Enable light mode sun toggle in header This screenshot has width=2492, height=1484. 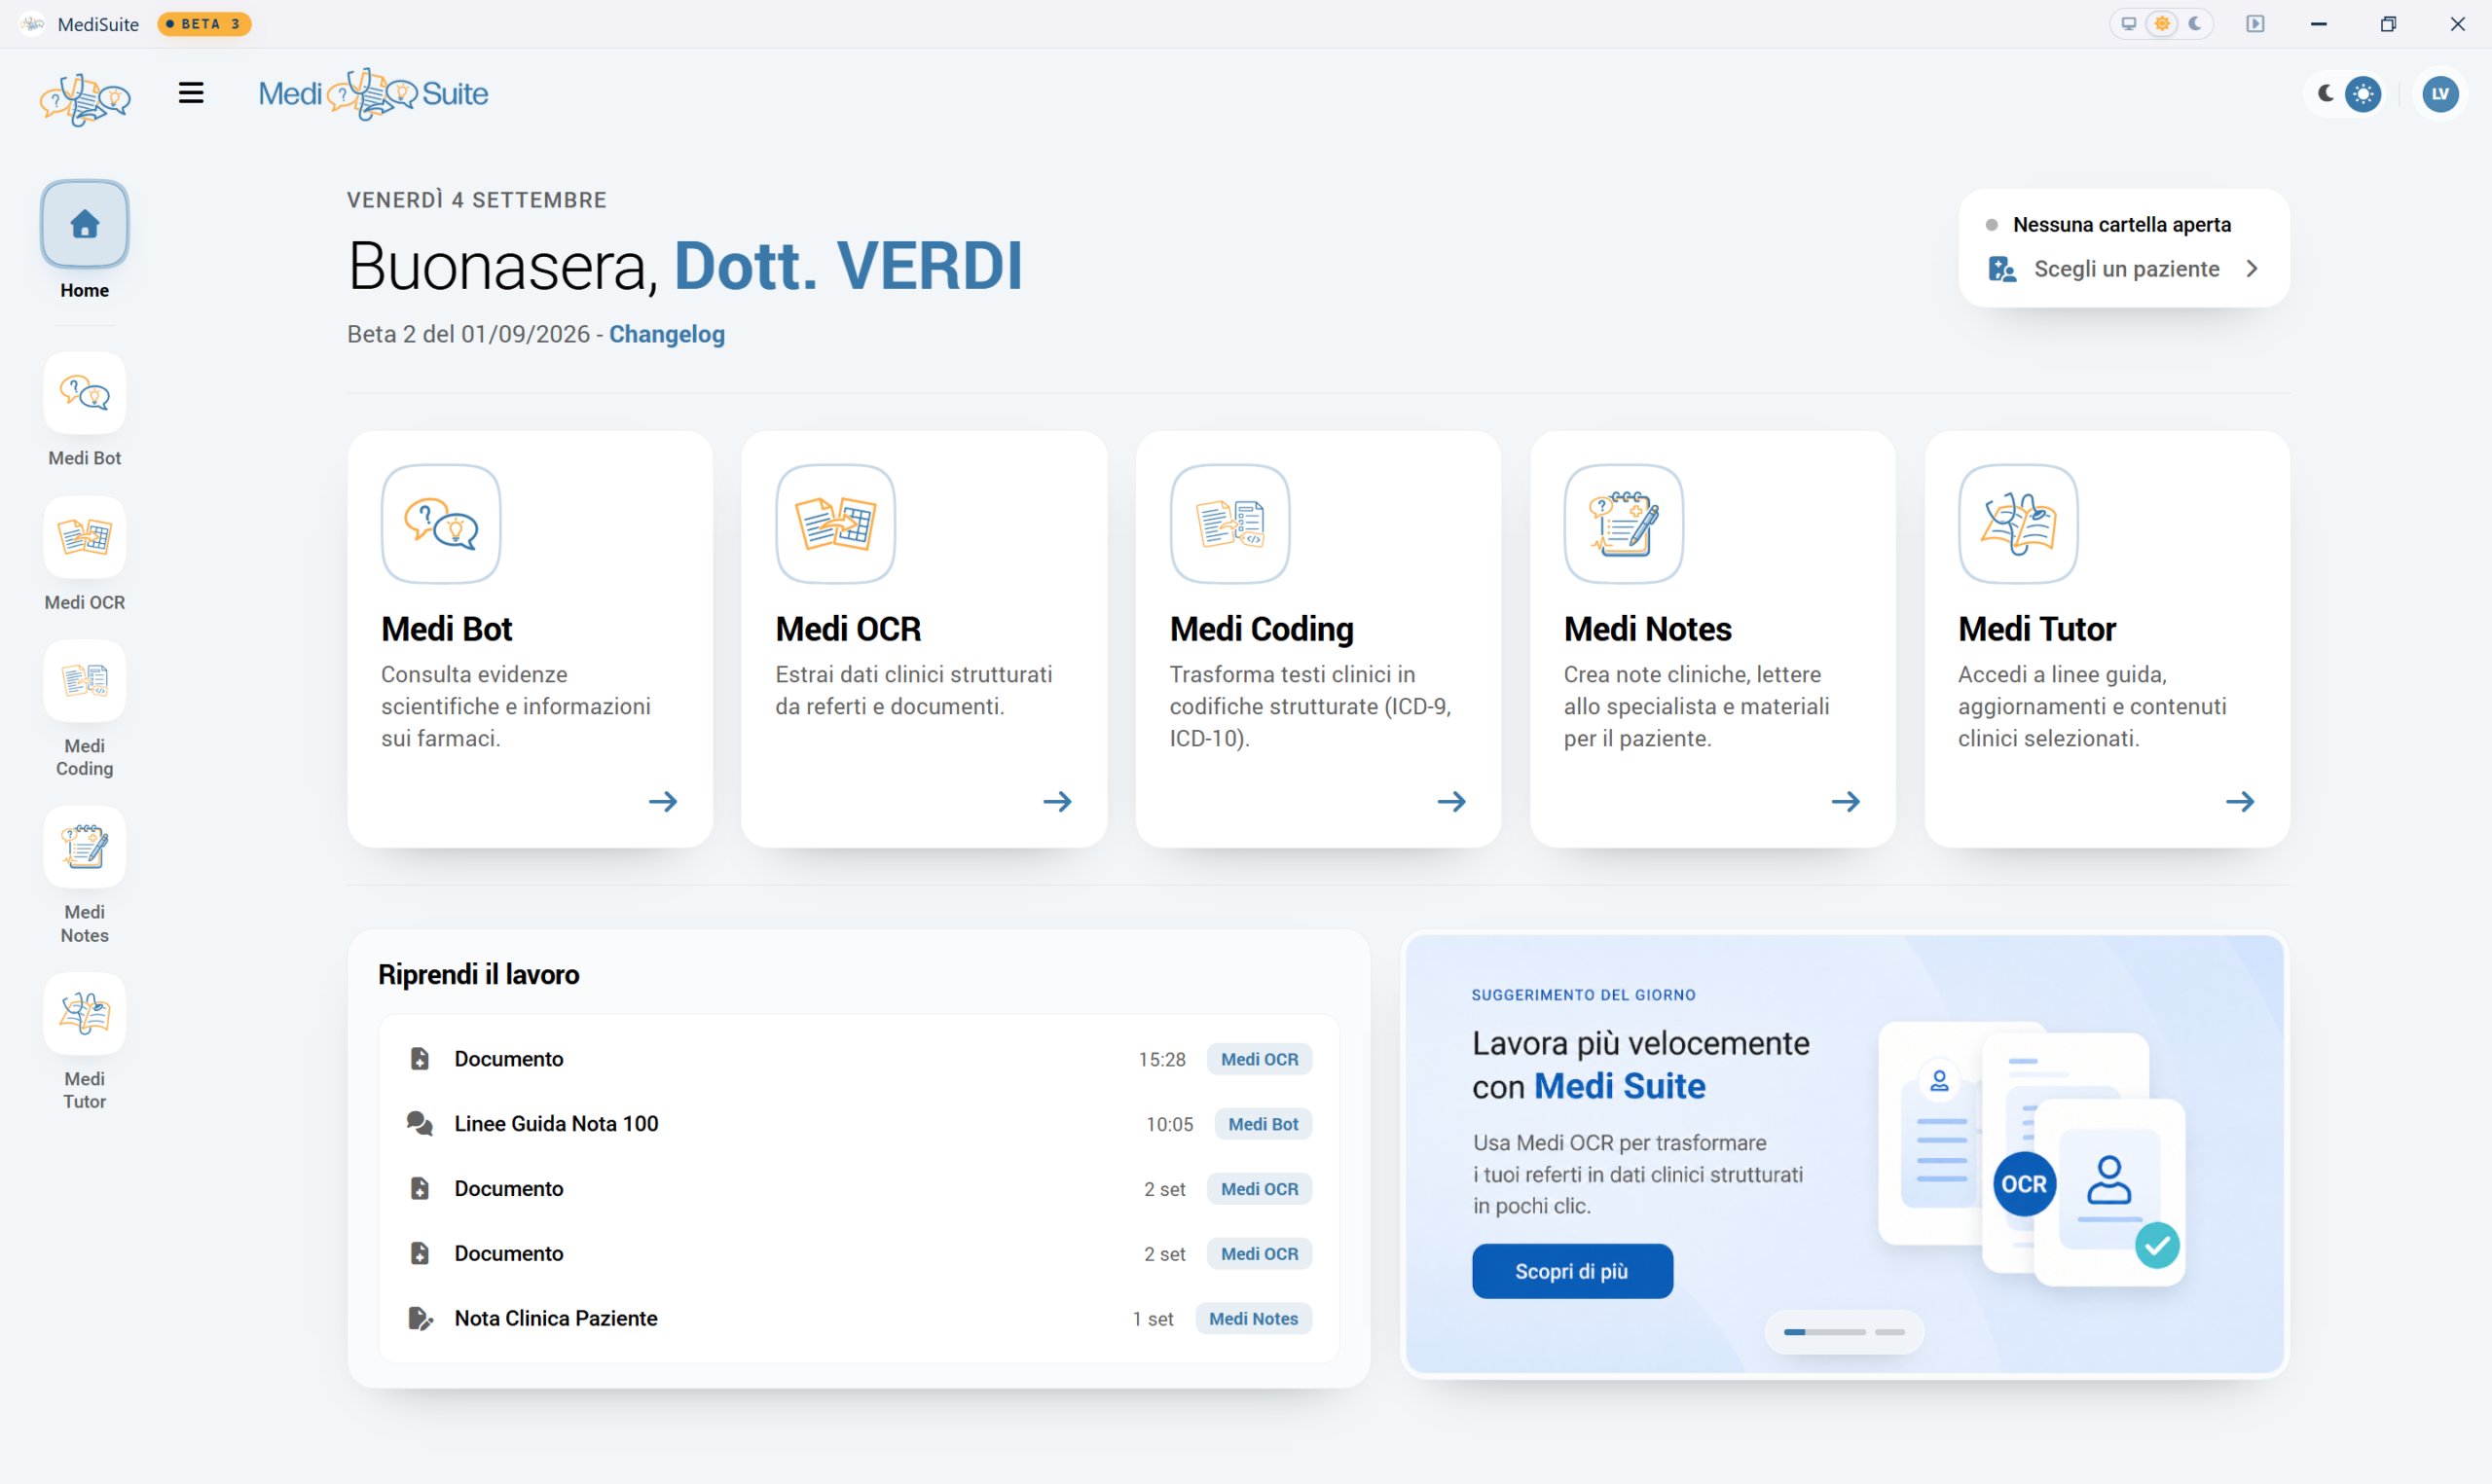[2363, 94]
